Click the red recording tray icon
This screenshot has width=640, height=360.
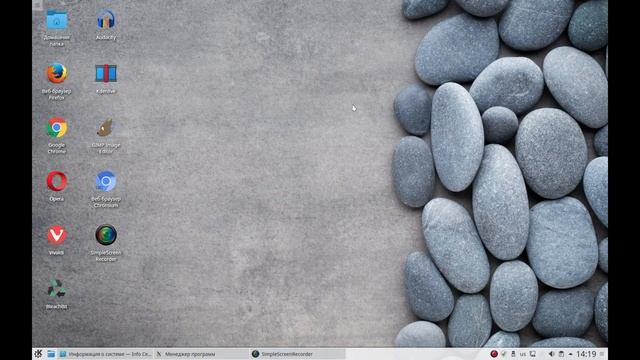coord(494,354)
